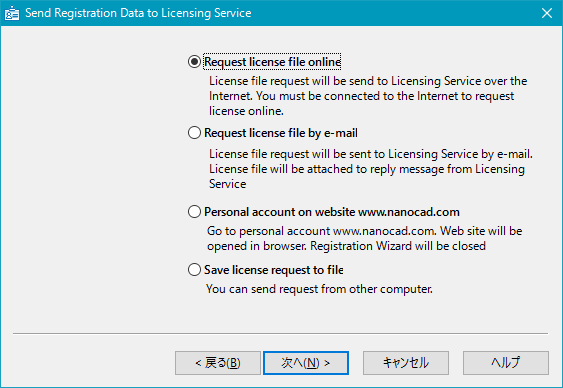Click the 'Request license file online' label text
The height and width of the screenshot is (388, 563).
(x=272, y=62)
